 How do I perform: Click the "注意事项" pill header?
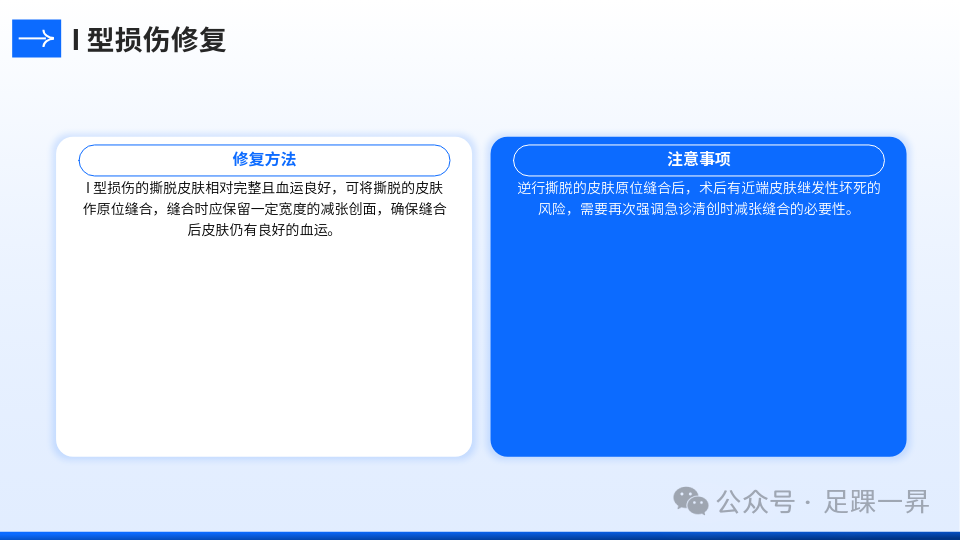pos(699,160)
